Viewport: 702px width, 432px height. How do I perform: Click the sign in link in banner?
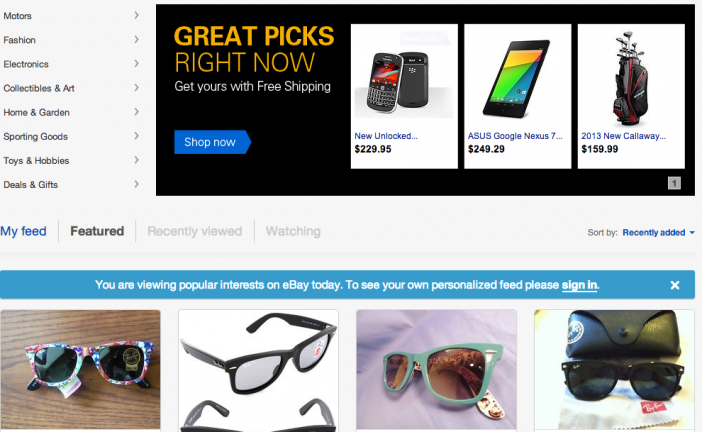pos(579,285)
